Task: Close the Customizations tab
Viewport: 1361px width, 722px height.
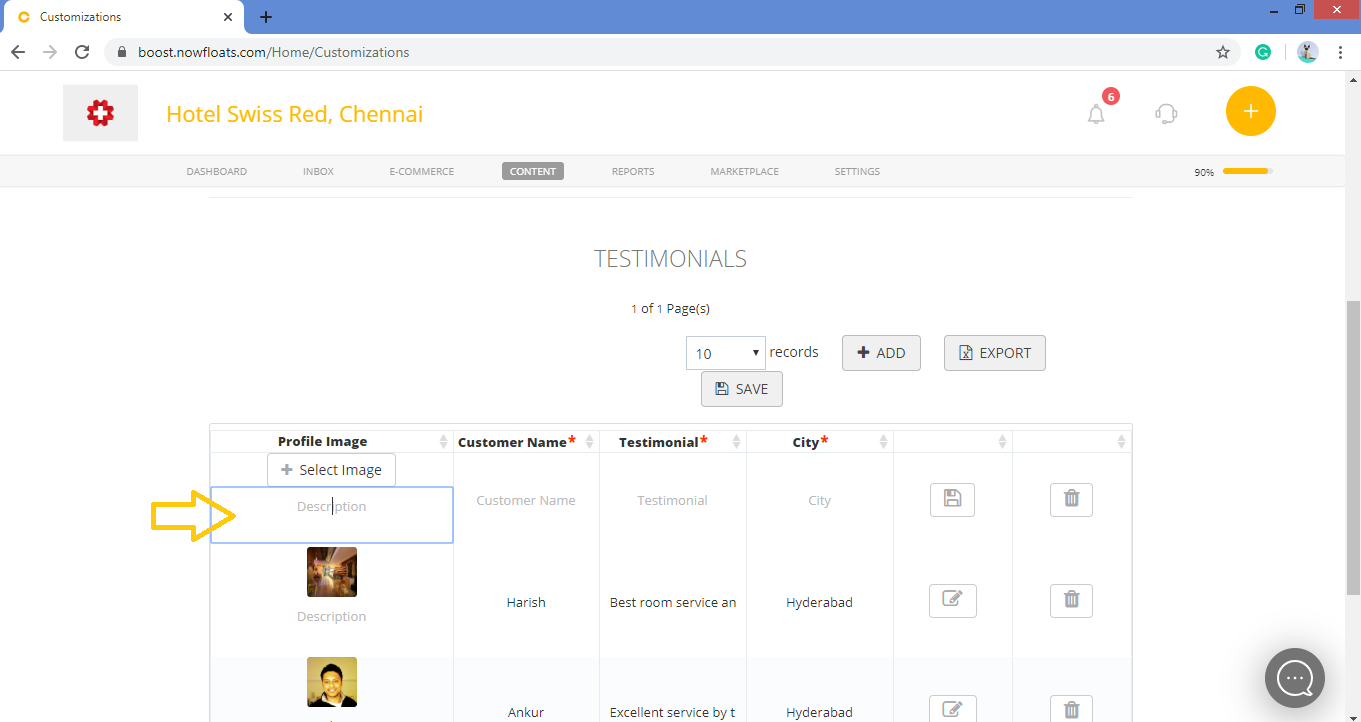Action: 228,17
